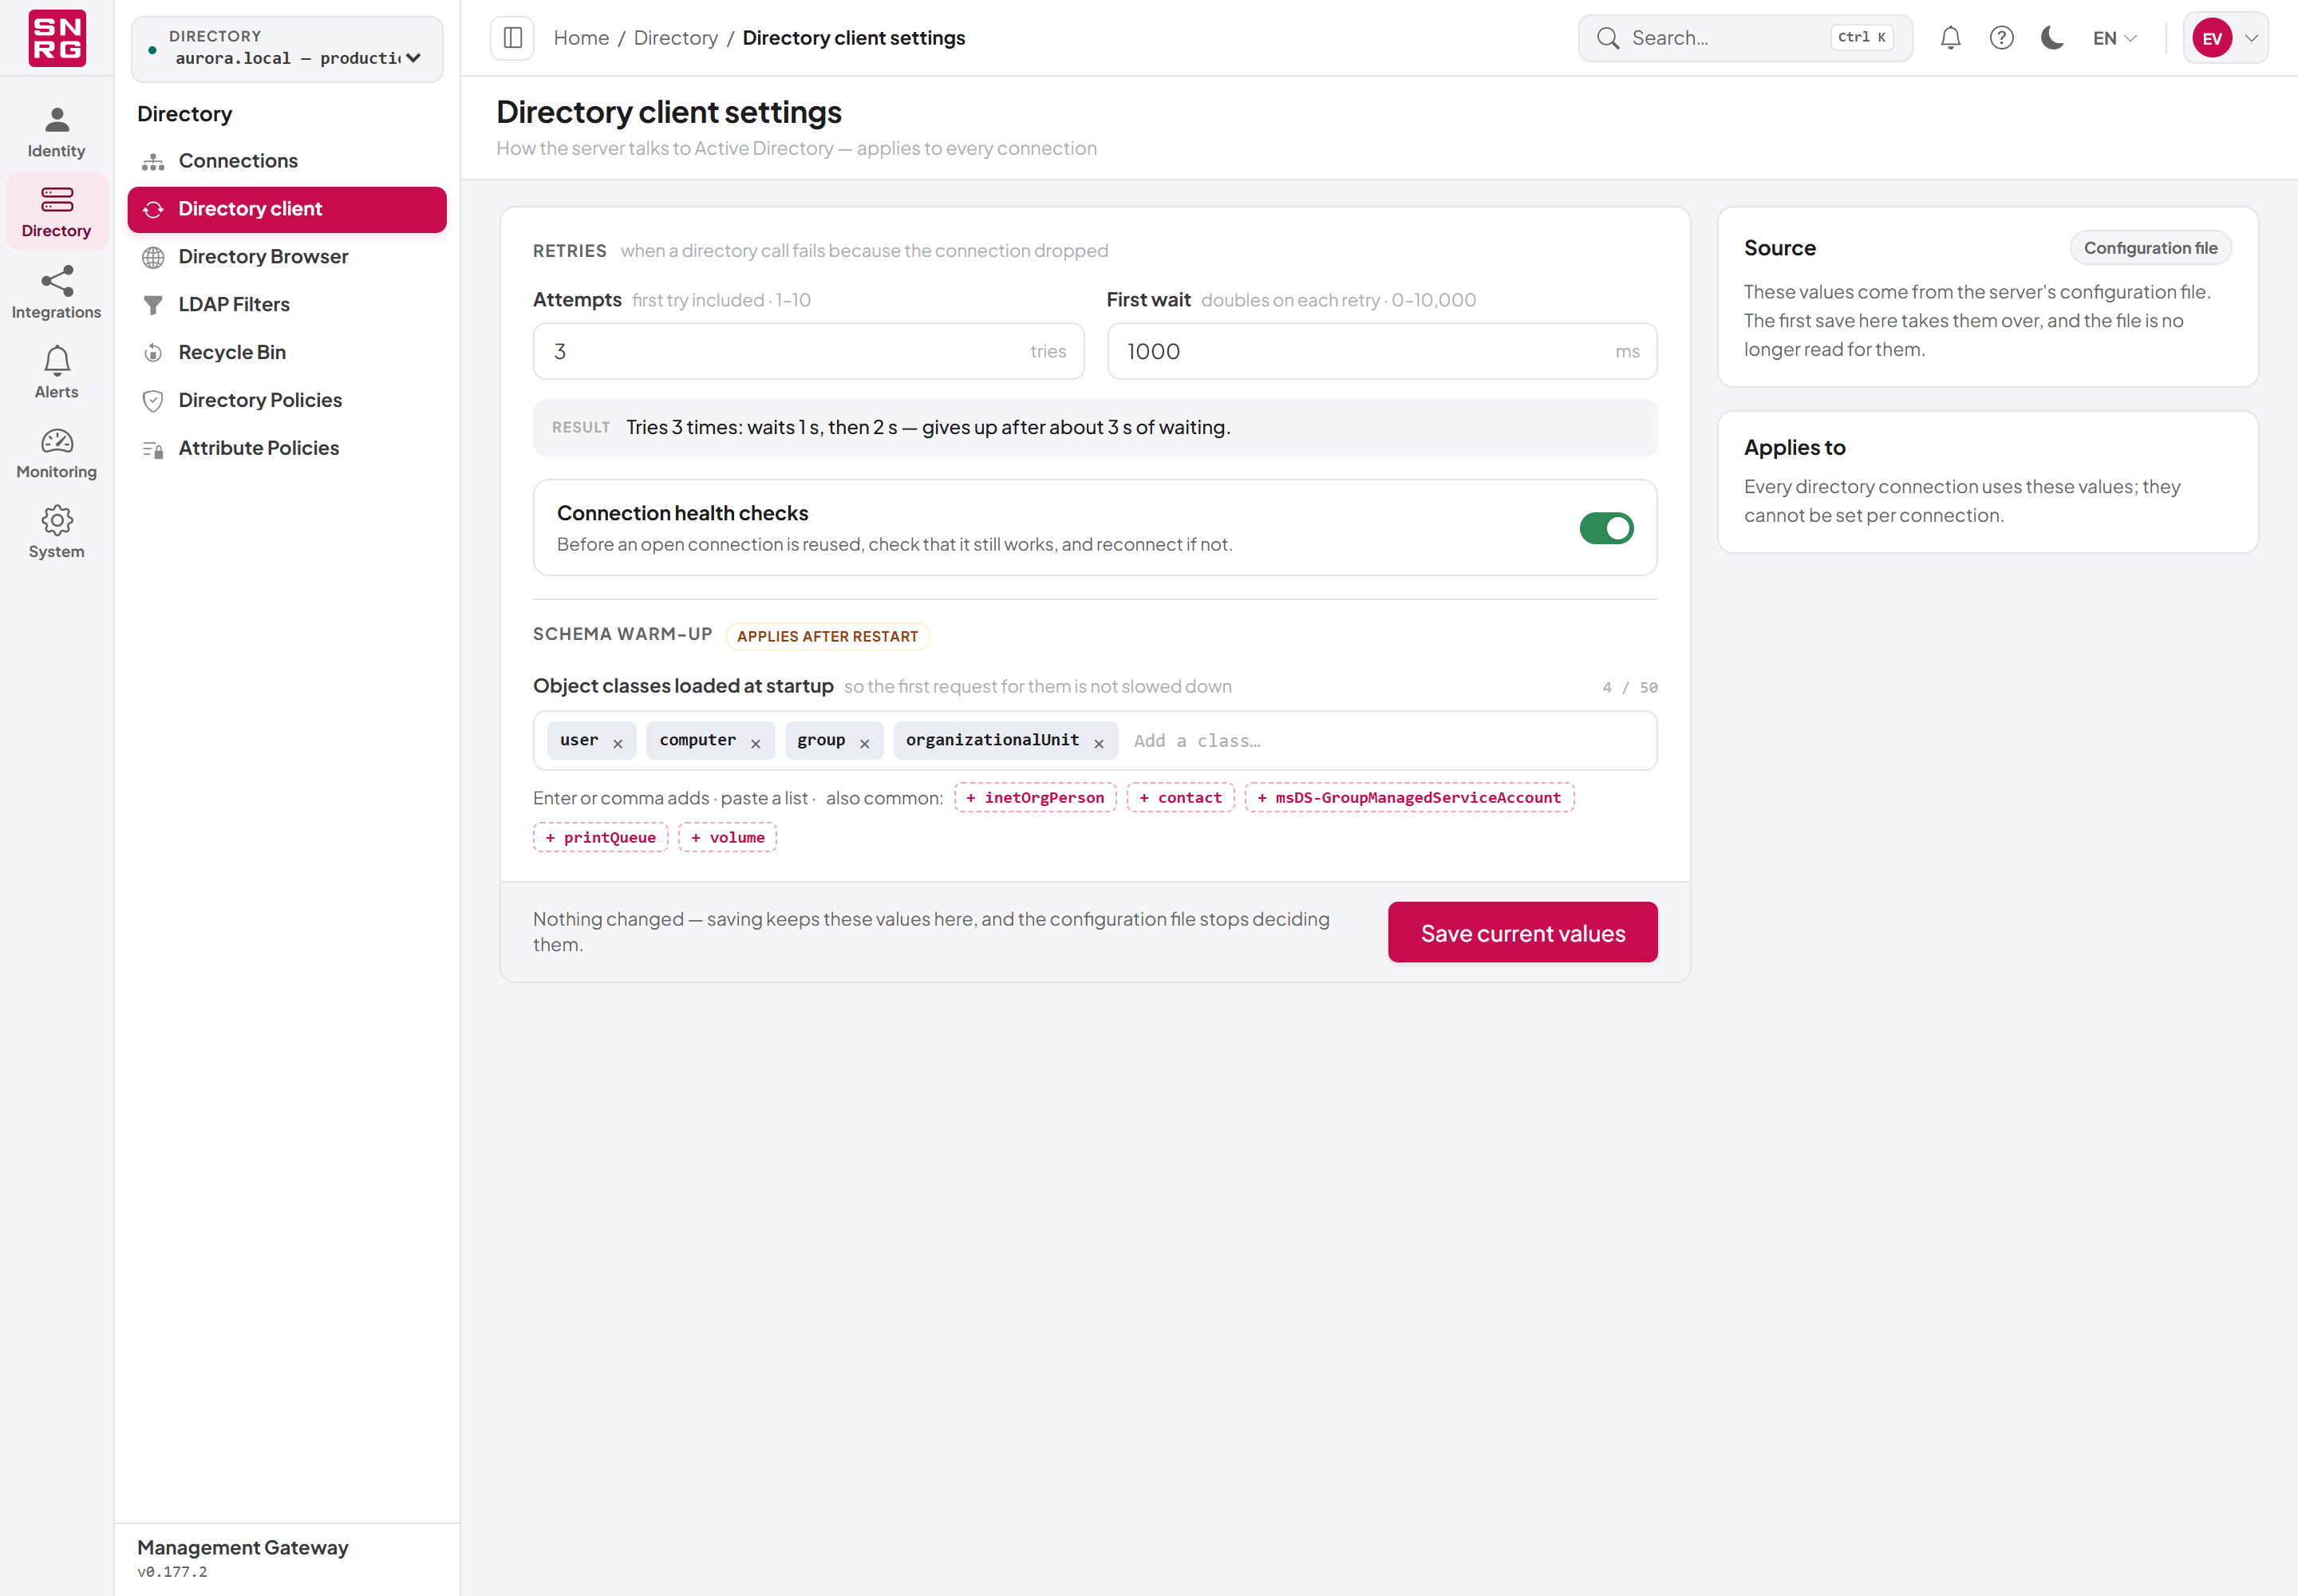Open the System settings section
Viewport: 2298px width, 1596px height.
coord(57,532)
